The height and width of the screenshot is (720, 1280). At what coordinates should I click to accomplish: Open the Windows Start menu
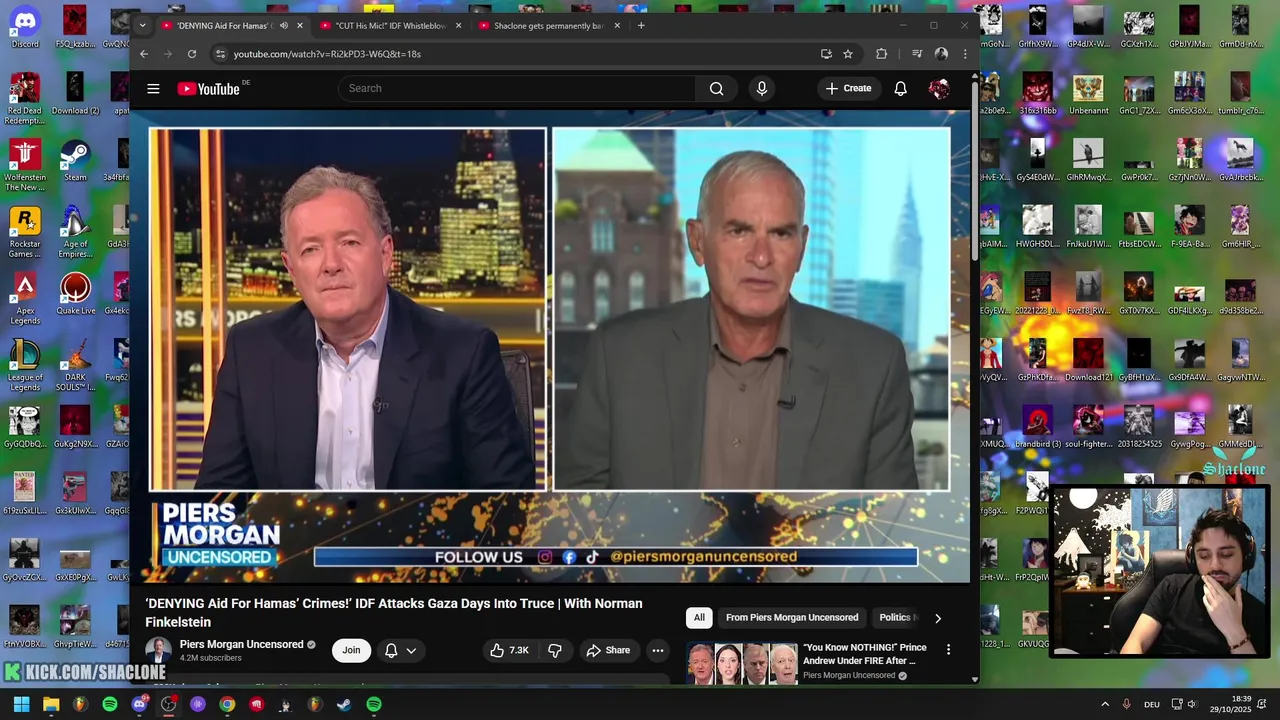(21, 704)
